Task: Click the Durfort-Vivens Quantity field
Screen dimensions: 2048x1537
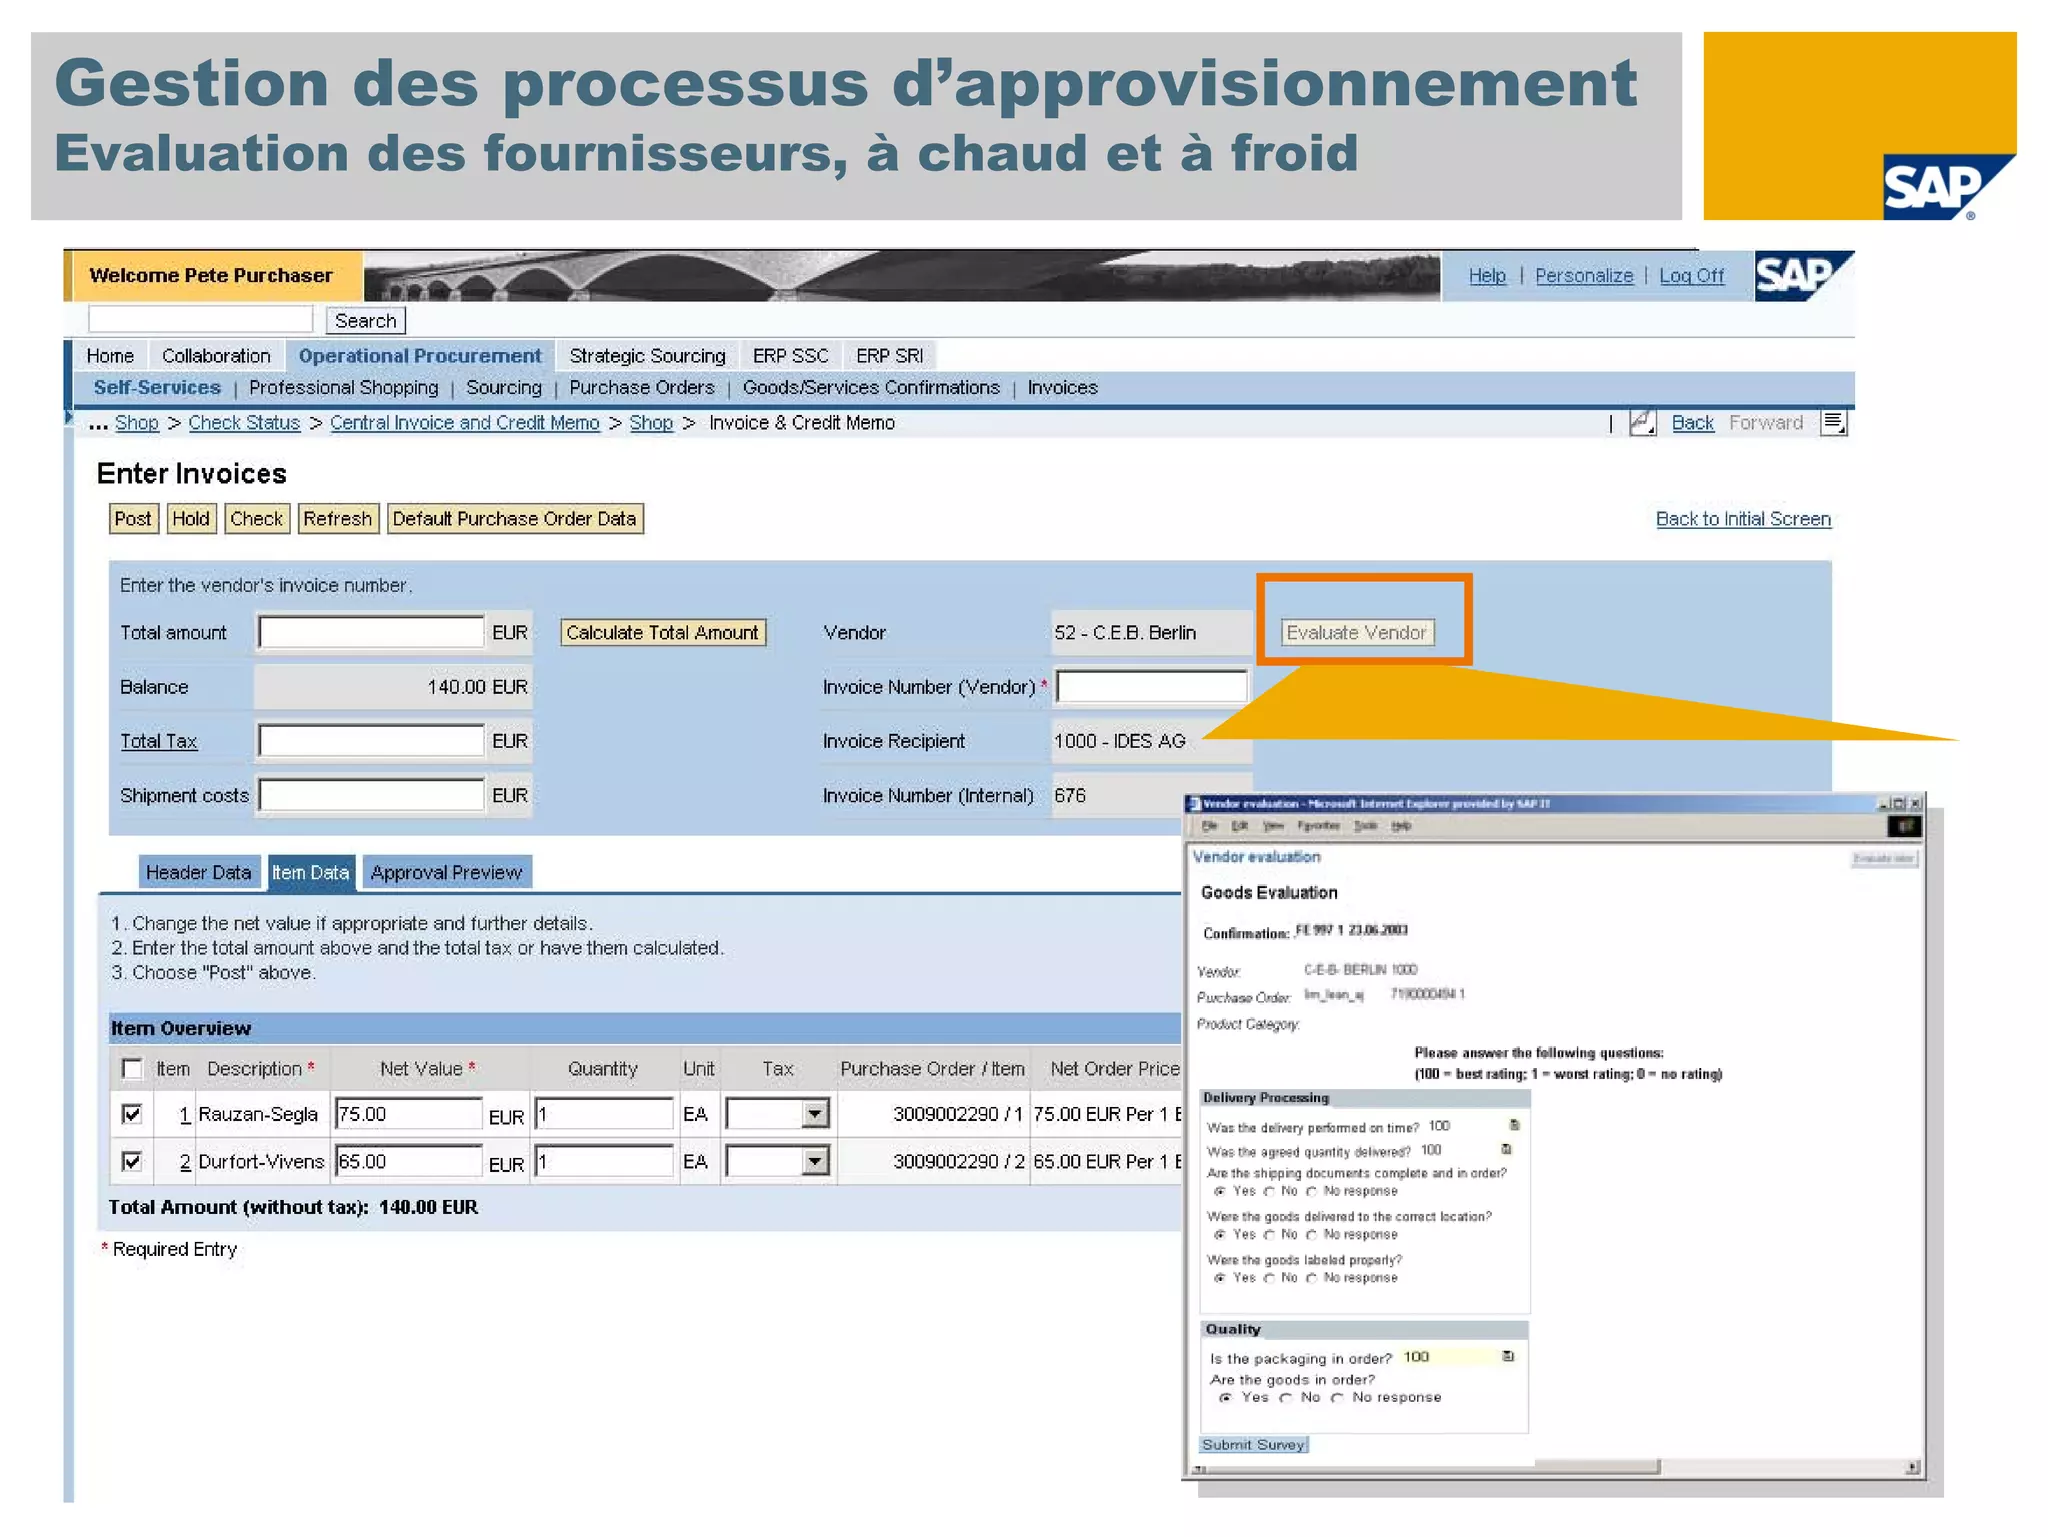Action: click(x=604, y=1161)
